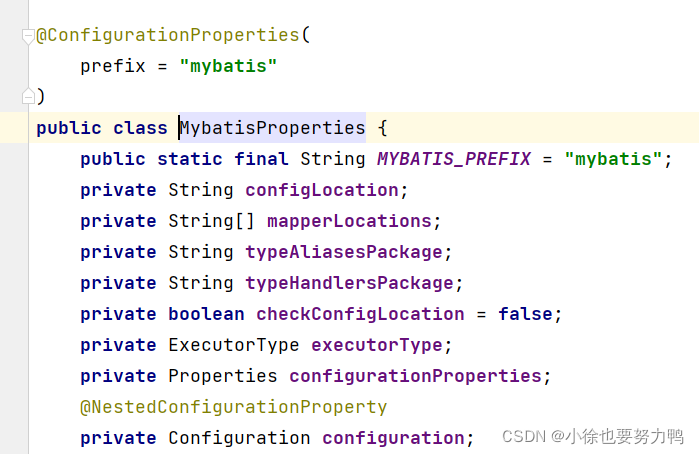The image size is (699, 454).
Task: Click the mapperLocations field name
Action: [349, 221]
